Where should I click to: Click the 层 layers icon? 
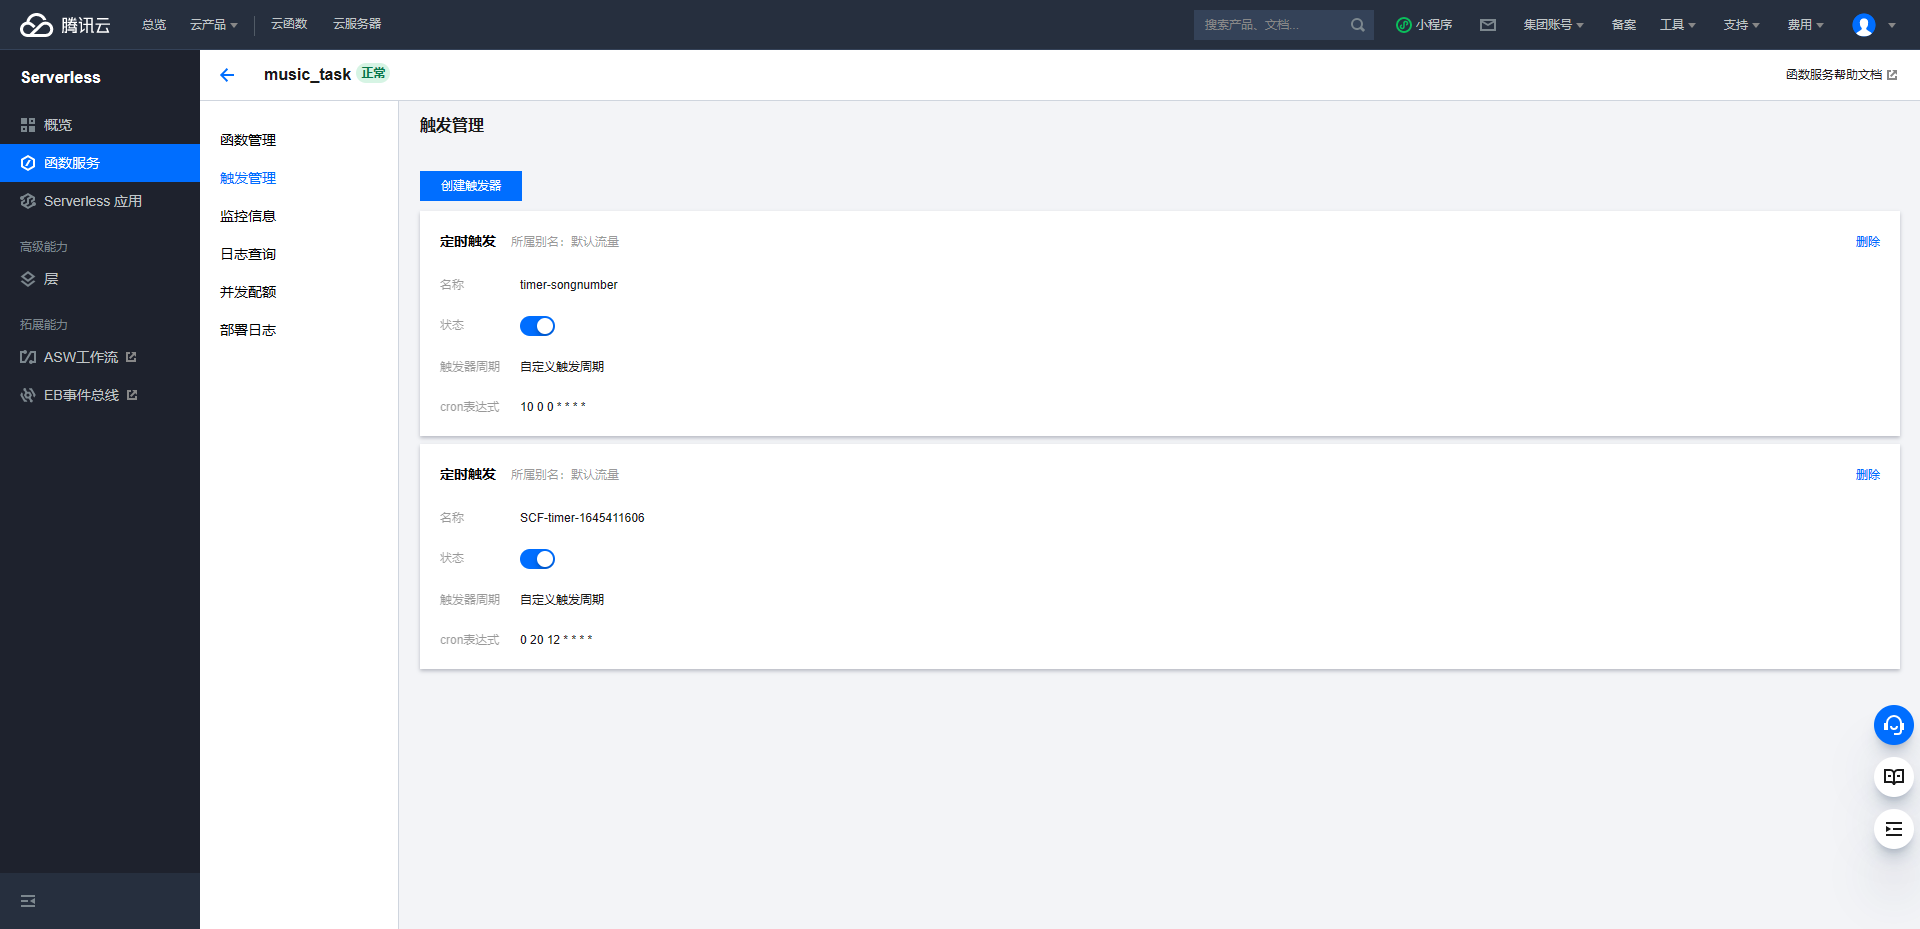(x=28, y=279)
